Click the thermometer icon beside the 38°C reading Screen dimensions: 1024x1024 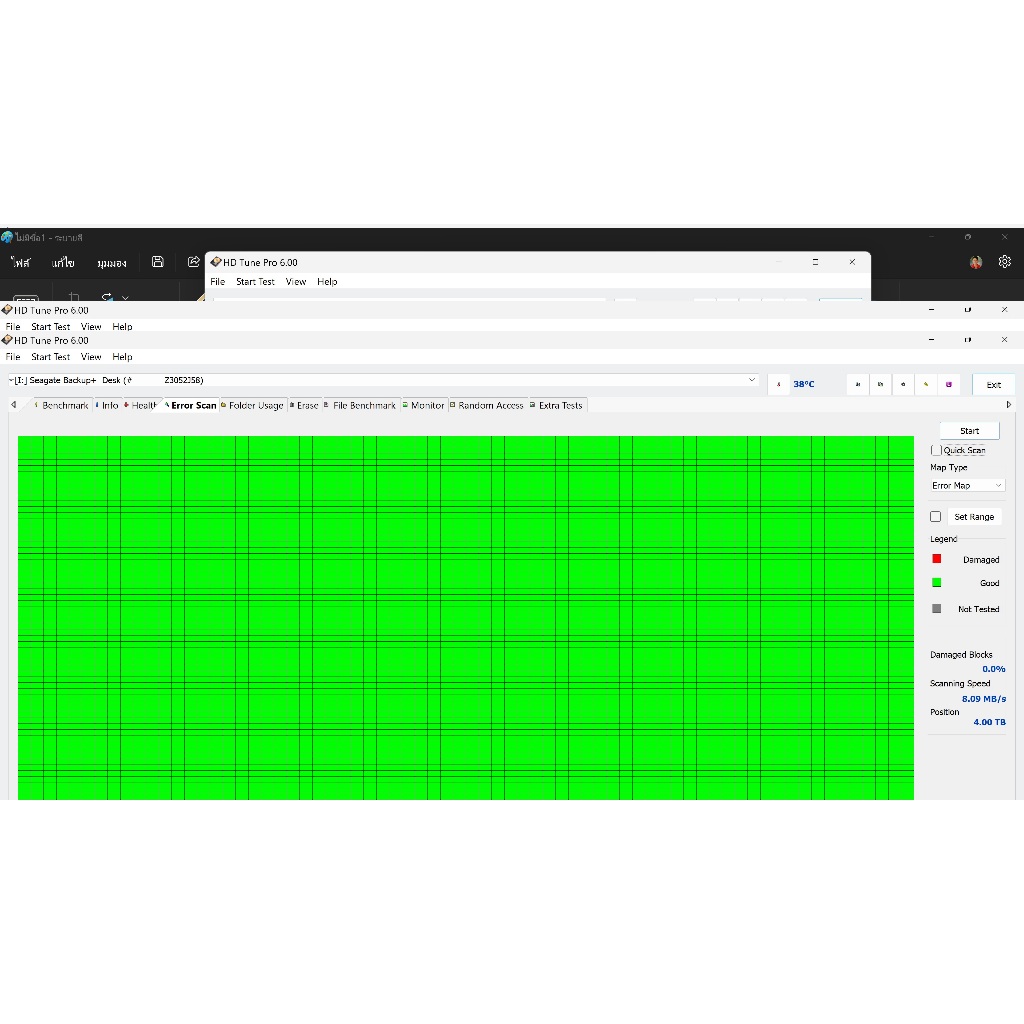point(779,384)
